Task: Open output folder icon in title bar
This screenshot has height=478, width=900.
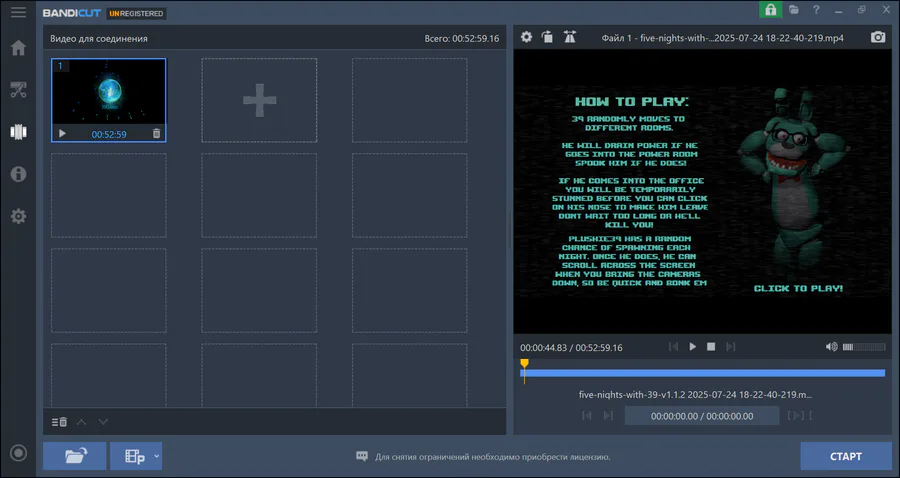Action: click(794, 10)
